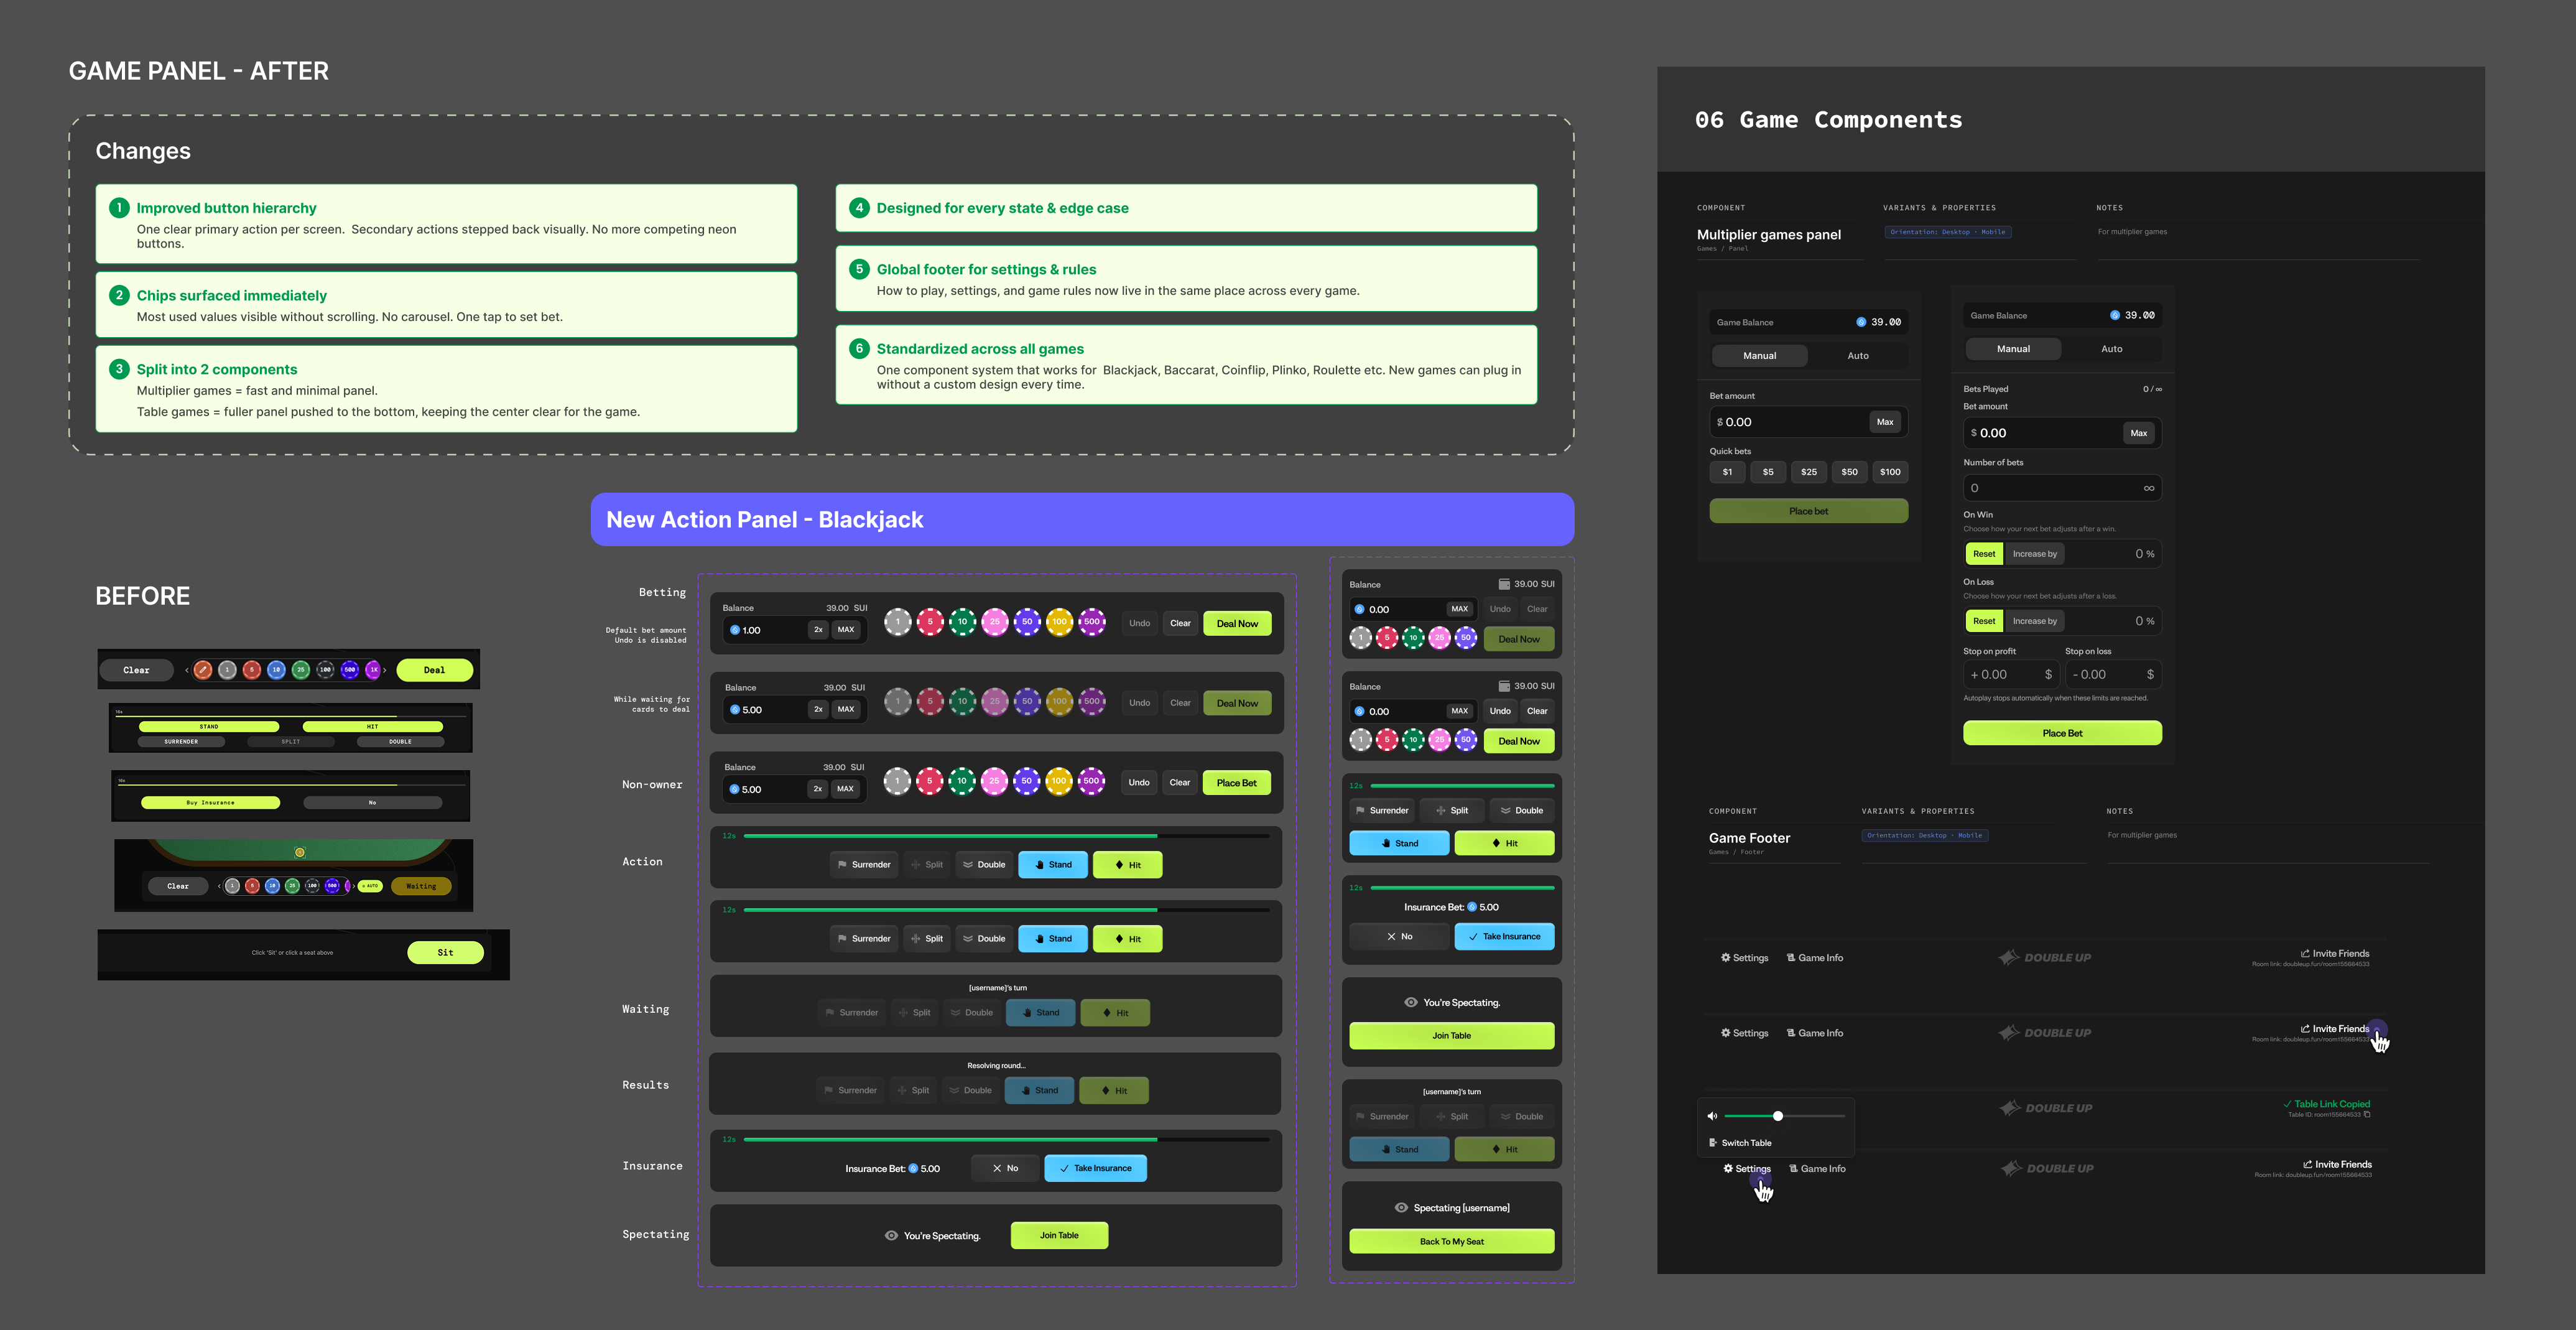Adjust the volume slider in settings popup
Image resolution: width=2576 pixels, height=1330 pixels.
click(x=1777, y=1116)
